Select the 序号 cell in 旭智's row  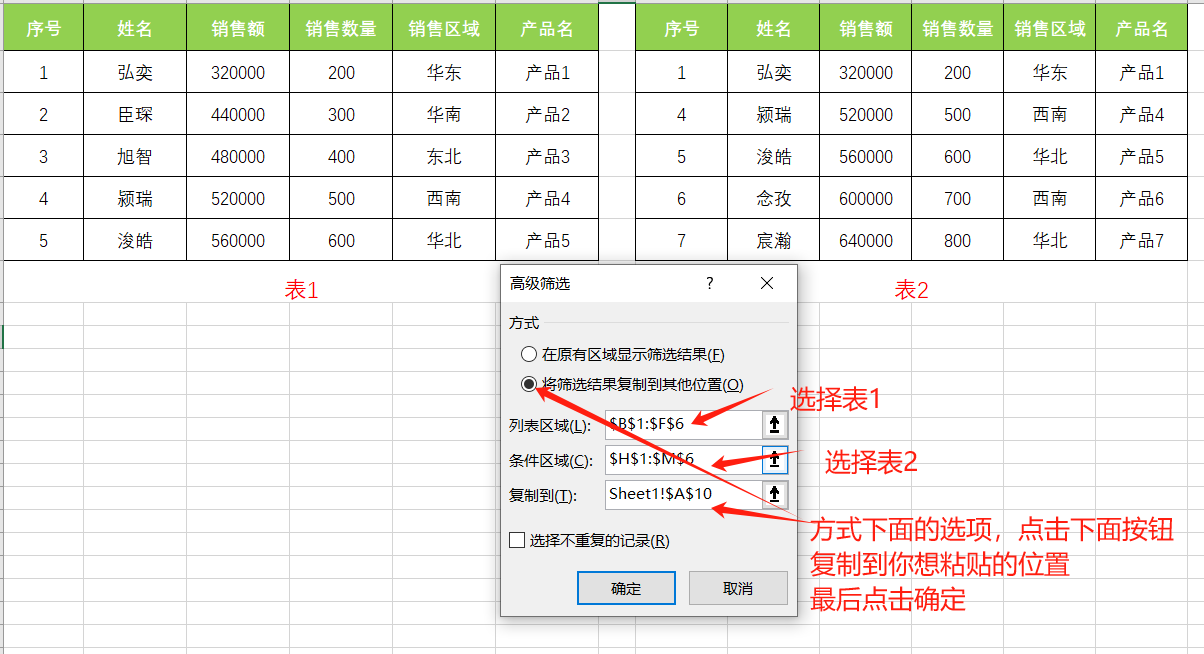click(x=43, y=157)
